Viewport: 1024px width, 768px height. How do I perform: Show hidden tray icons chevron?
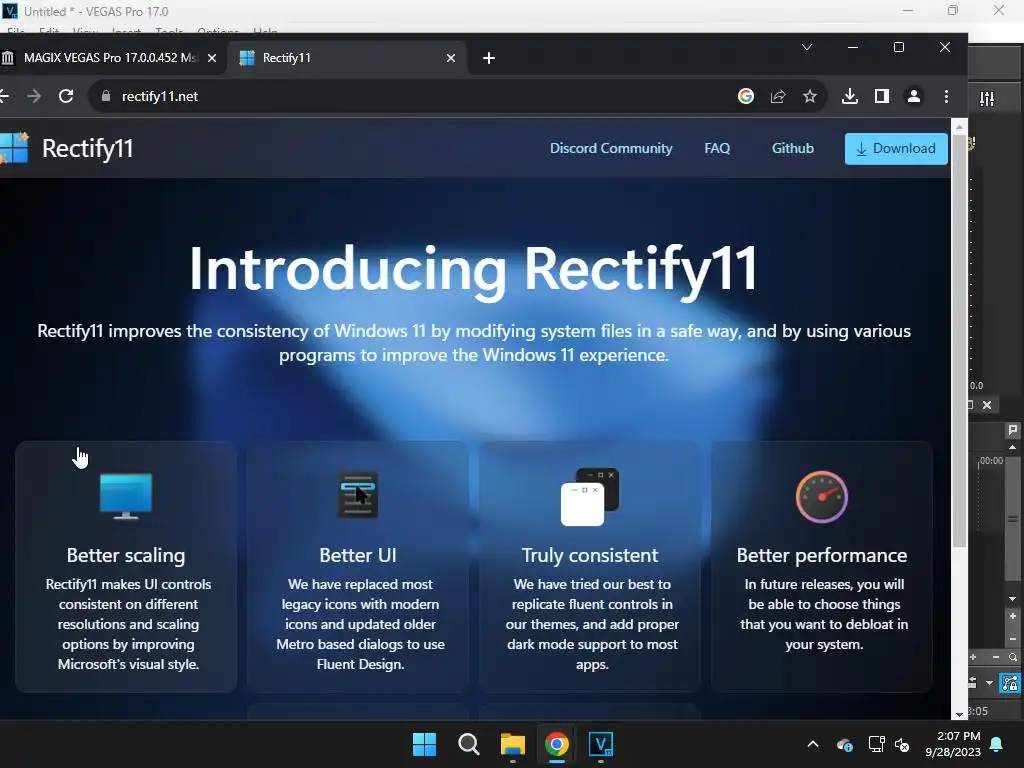(x=813, y=744)
